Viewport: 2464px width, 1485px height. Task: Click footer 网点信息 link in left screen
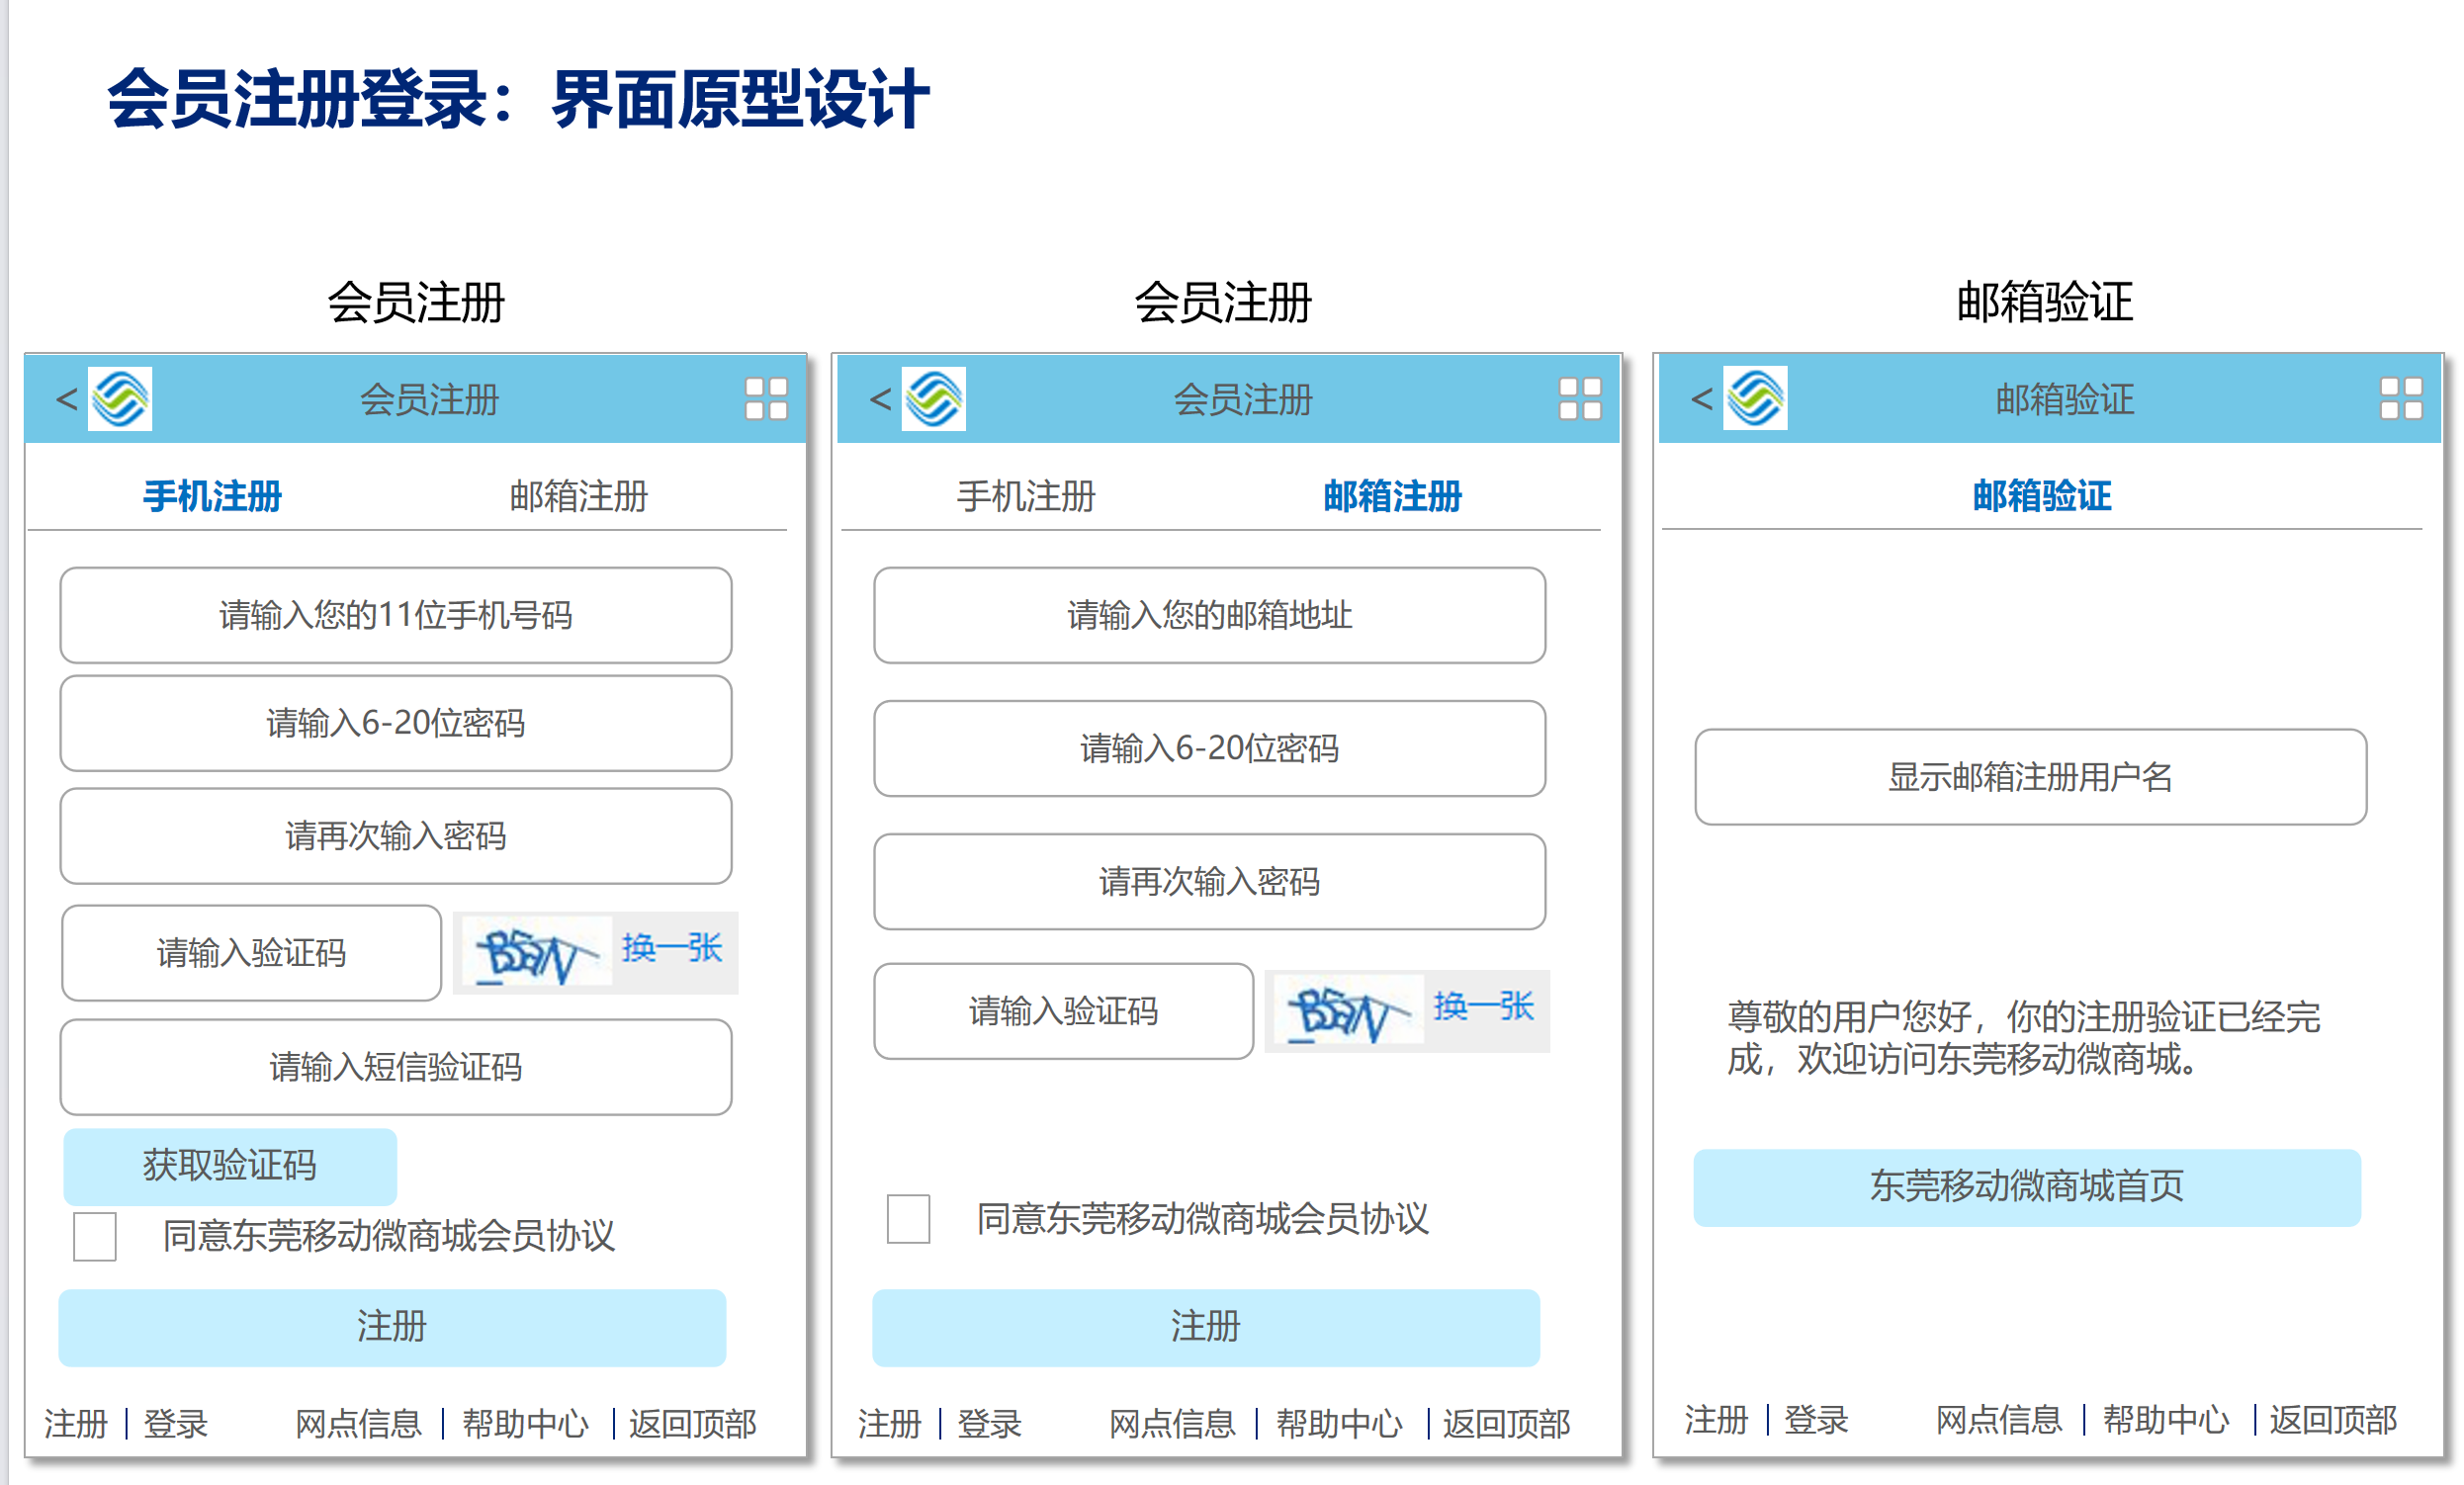[x=359, y=1424]
